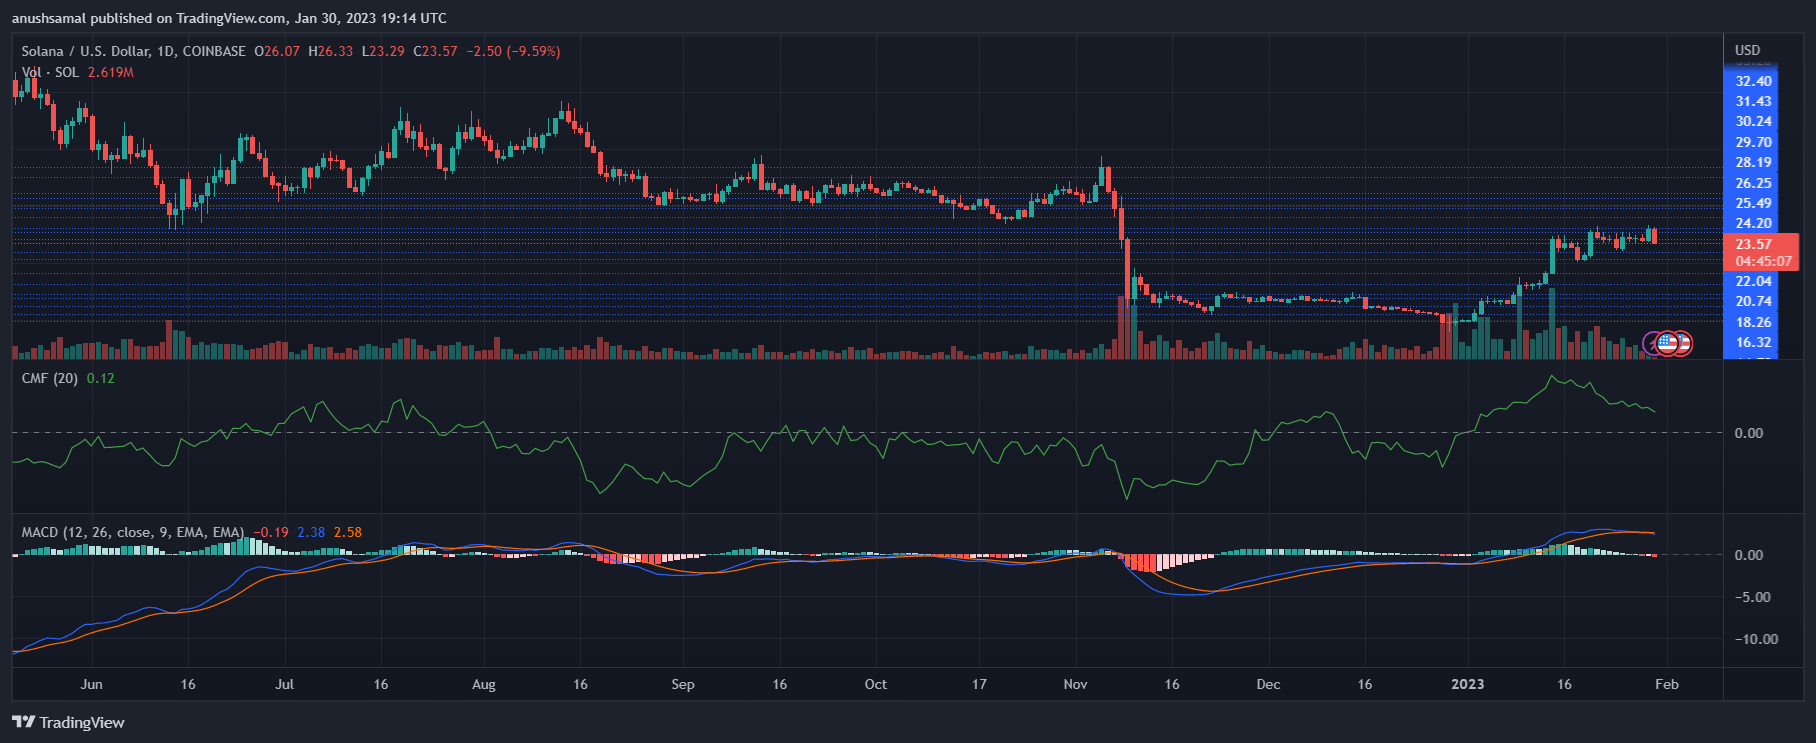
Task: Open the Solana / U.S. Dollar symbol title
Action: [133, 51]
